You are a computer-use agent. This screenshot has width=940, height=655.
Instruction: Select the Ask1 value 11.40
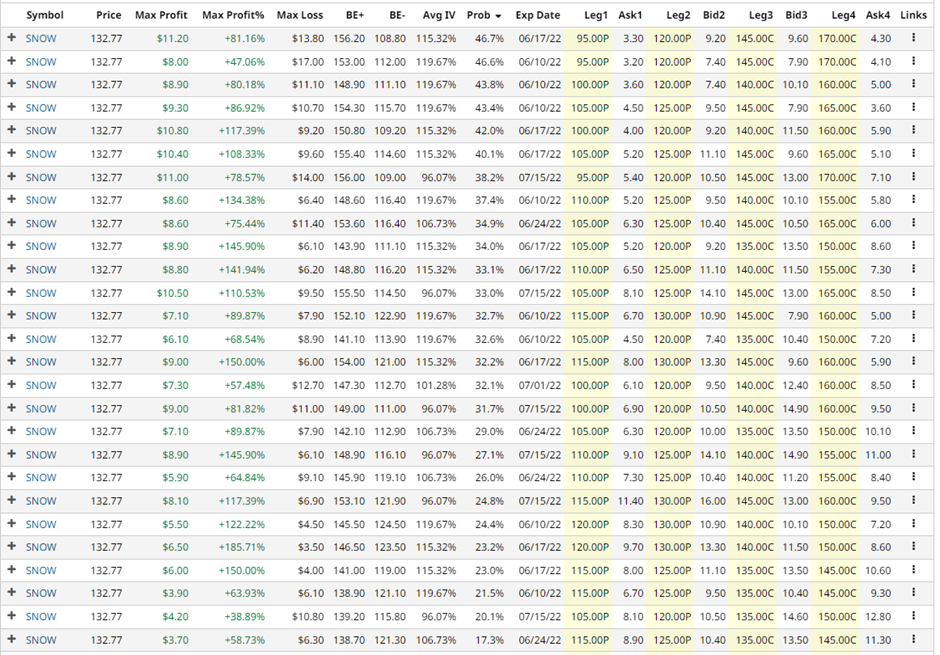tap(631, 501)
